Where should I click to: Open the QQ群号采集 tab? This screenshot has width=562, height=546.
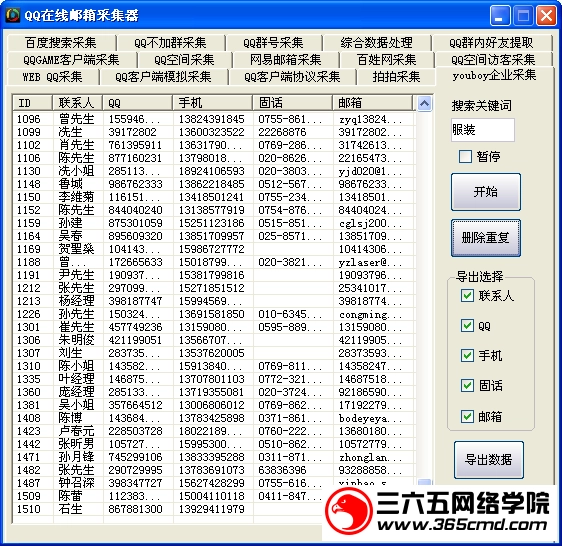click(273, 43)
